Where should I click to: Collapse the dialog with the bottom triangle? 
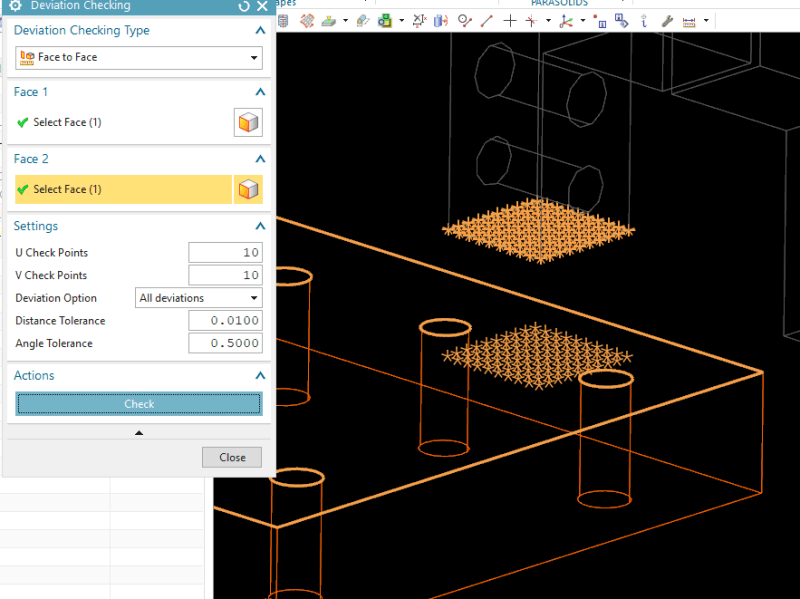[139, 433]
